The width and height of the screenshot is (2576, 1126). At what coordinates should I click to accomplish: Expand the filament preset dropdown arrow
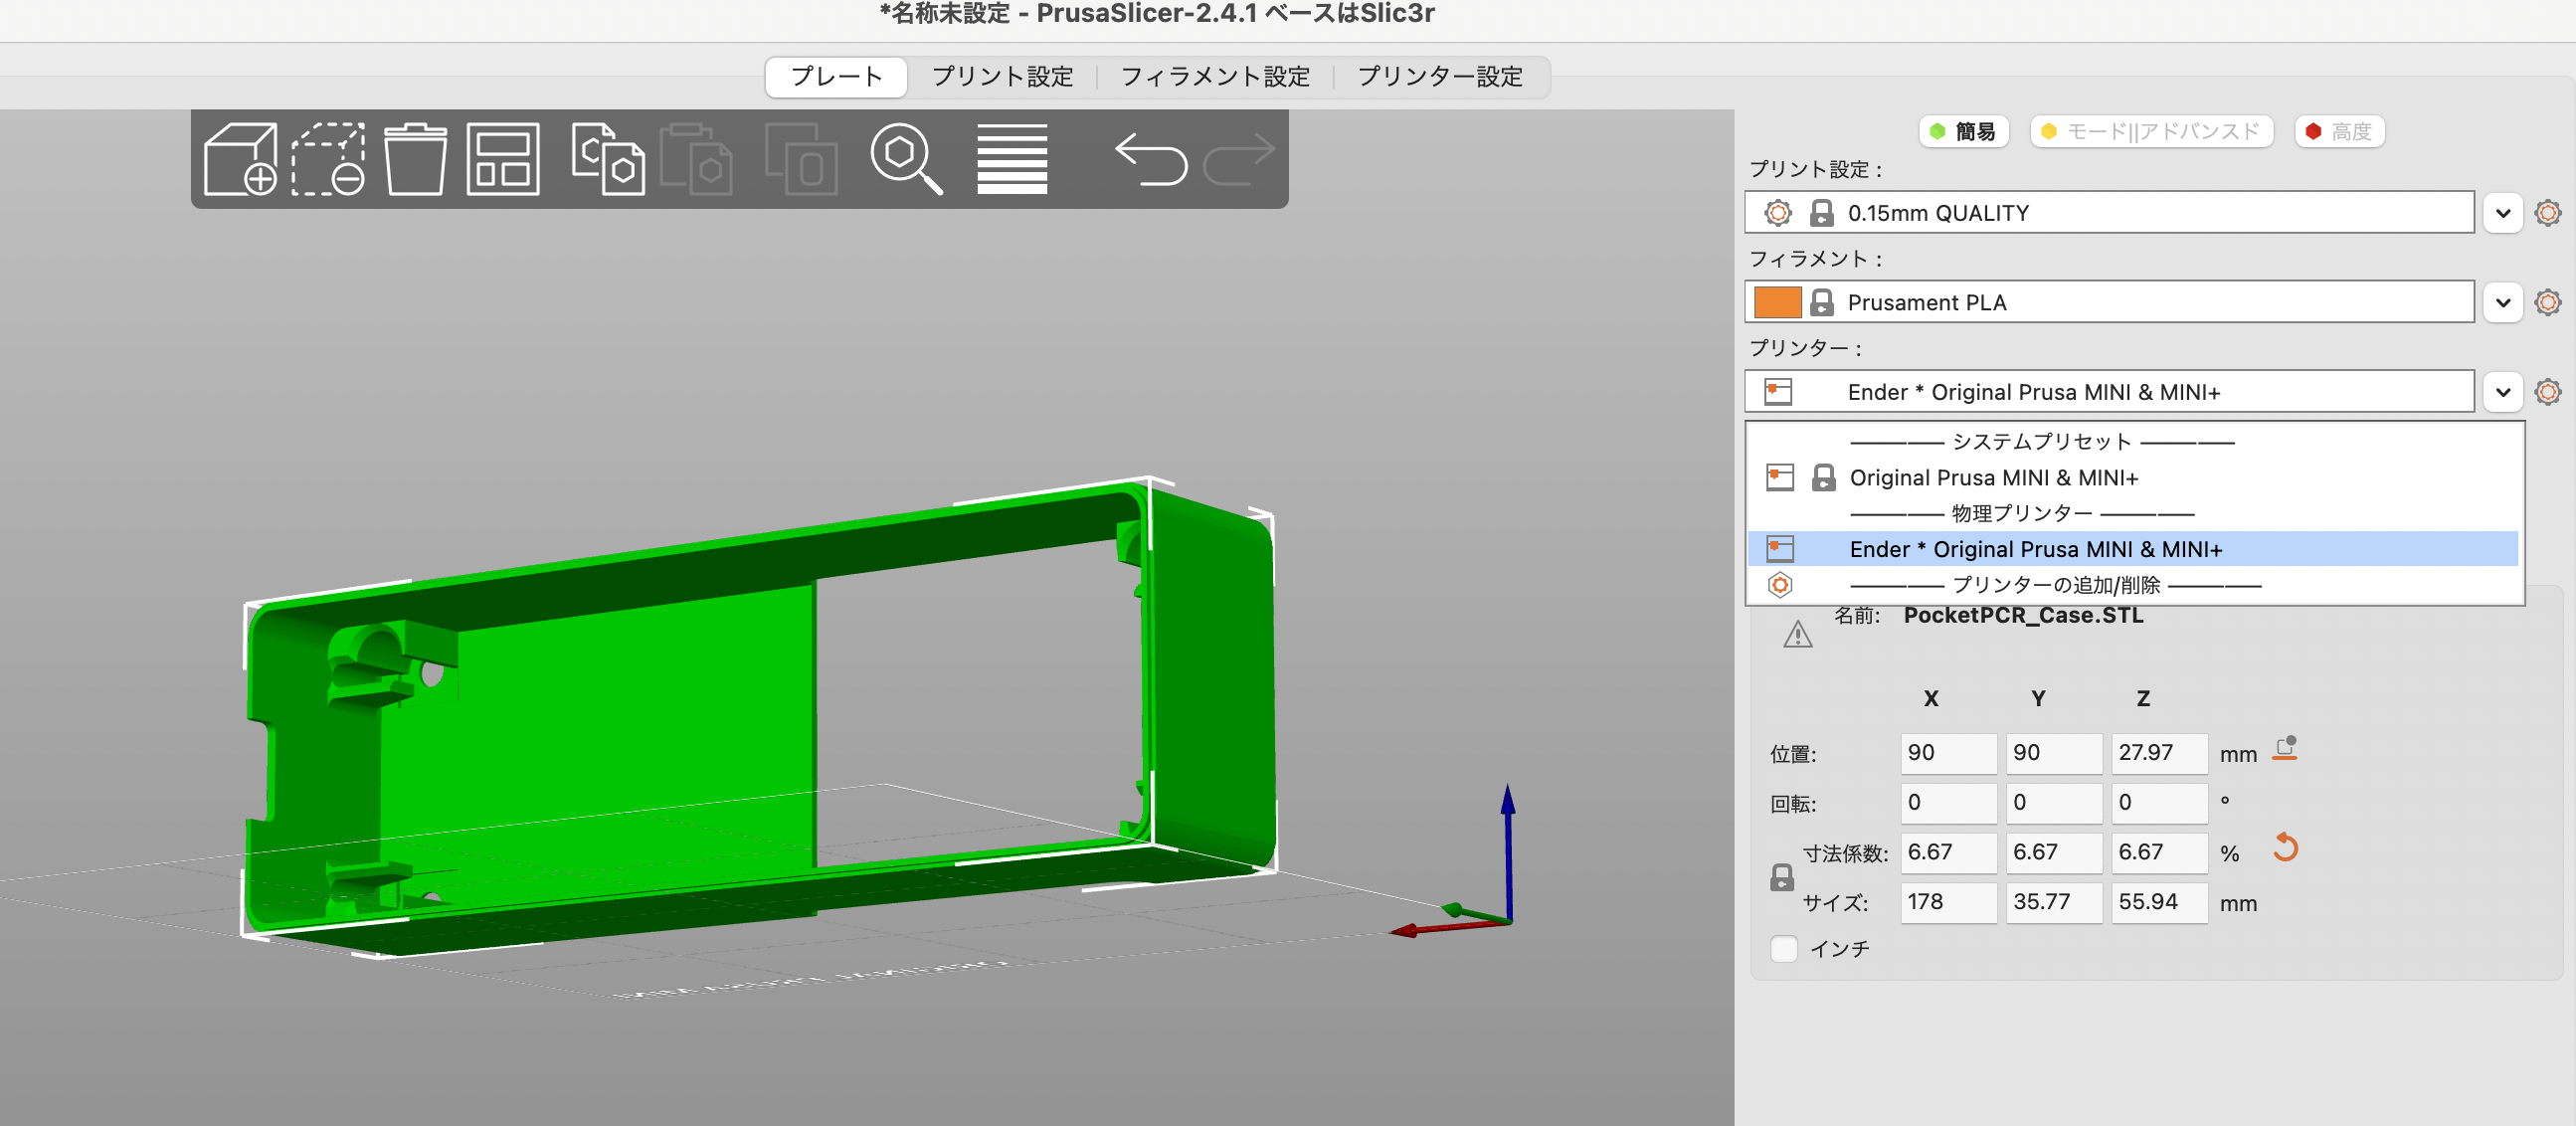2502,302
